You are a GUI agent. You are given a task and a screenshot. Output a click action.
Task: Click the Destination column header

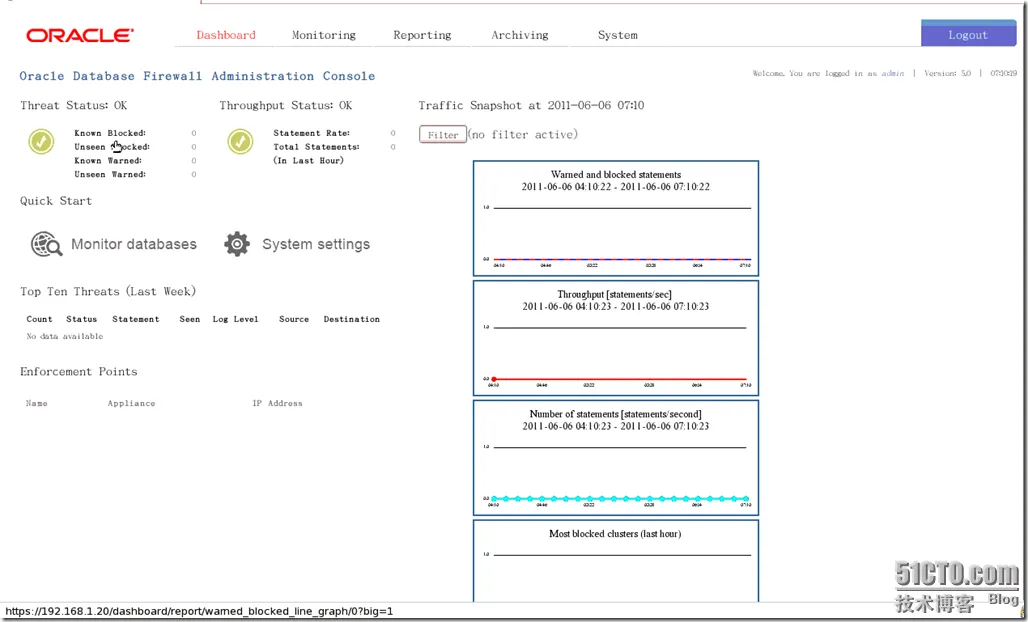click(x=351, y=319)
